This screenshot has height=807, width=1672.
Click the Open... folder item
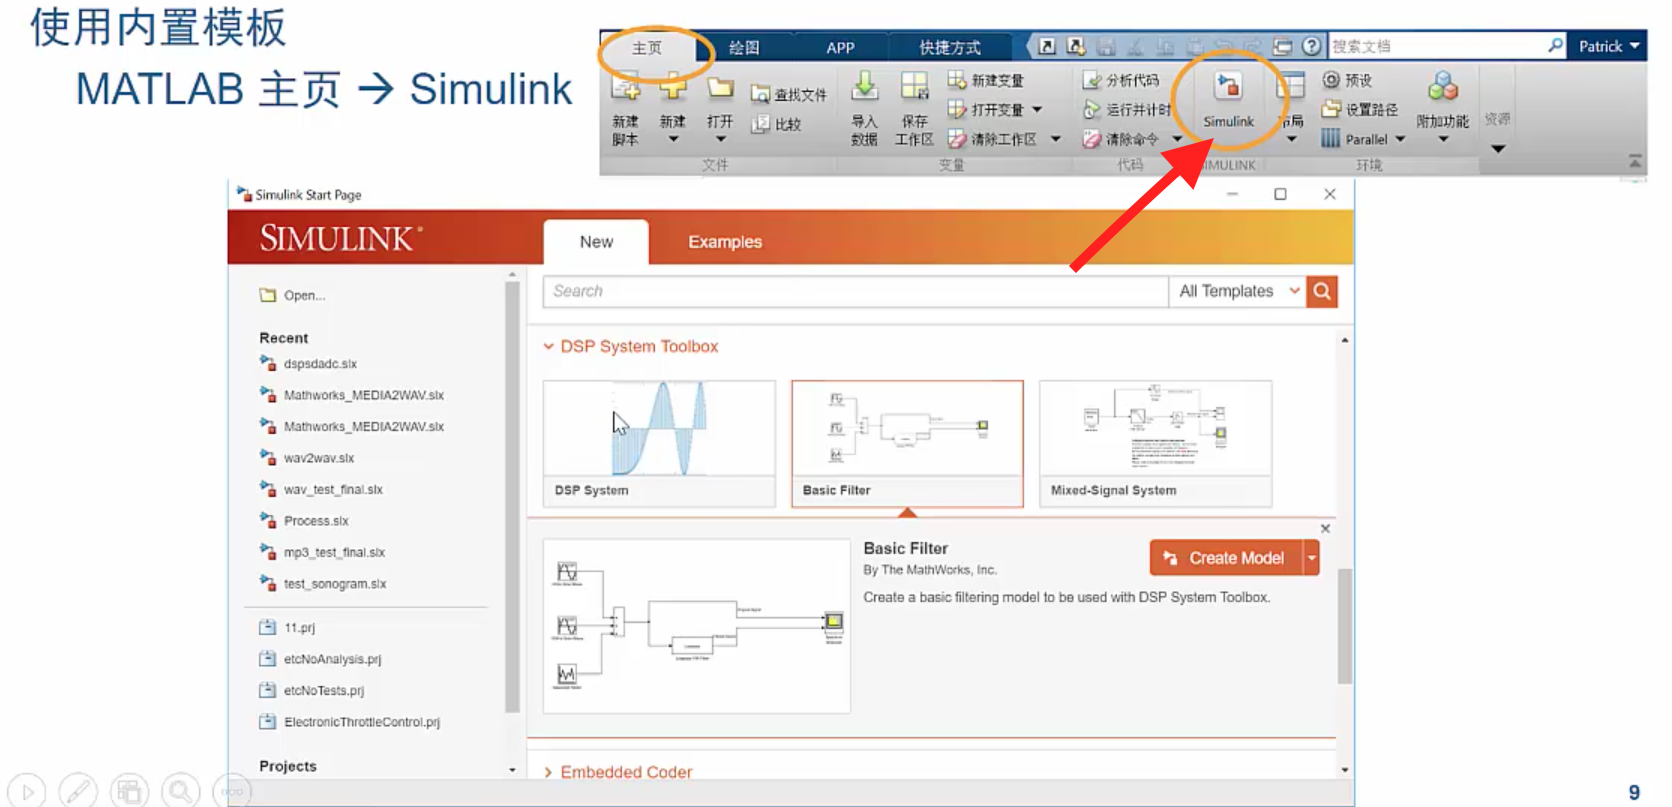(x=292, y=295)
